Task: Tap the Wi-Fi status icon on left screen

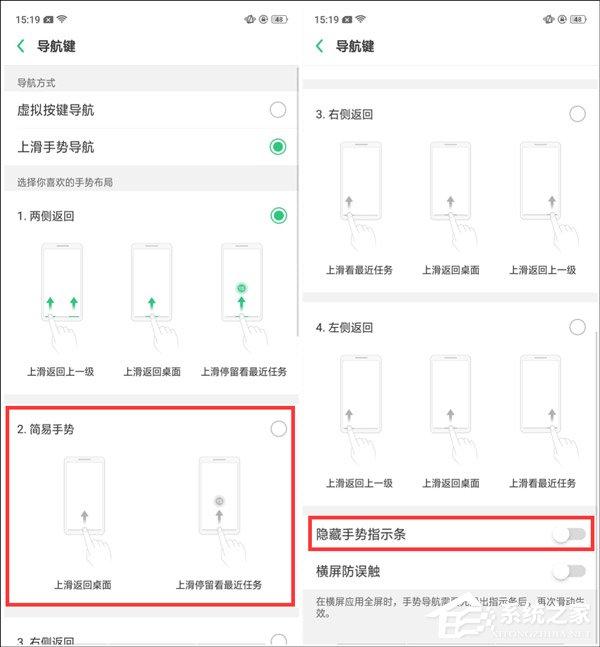Action: click(62, 19)
